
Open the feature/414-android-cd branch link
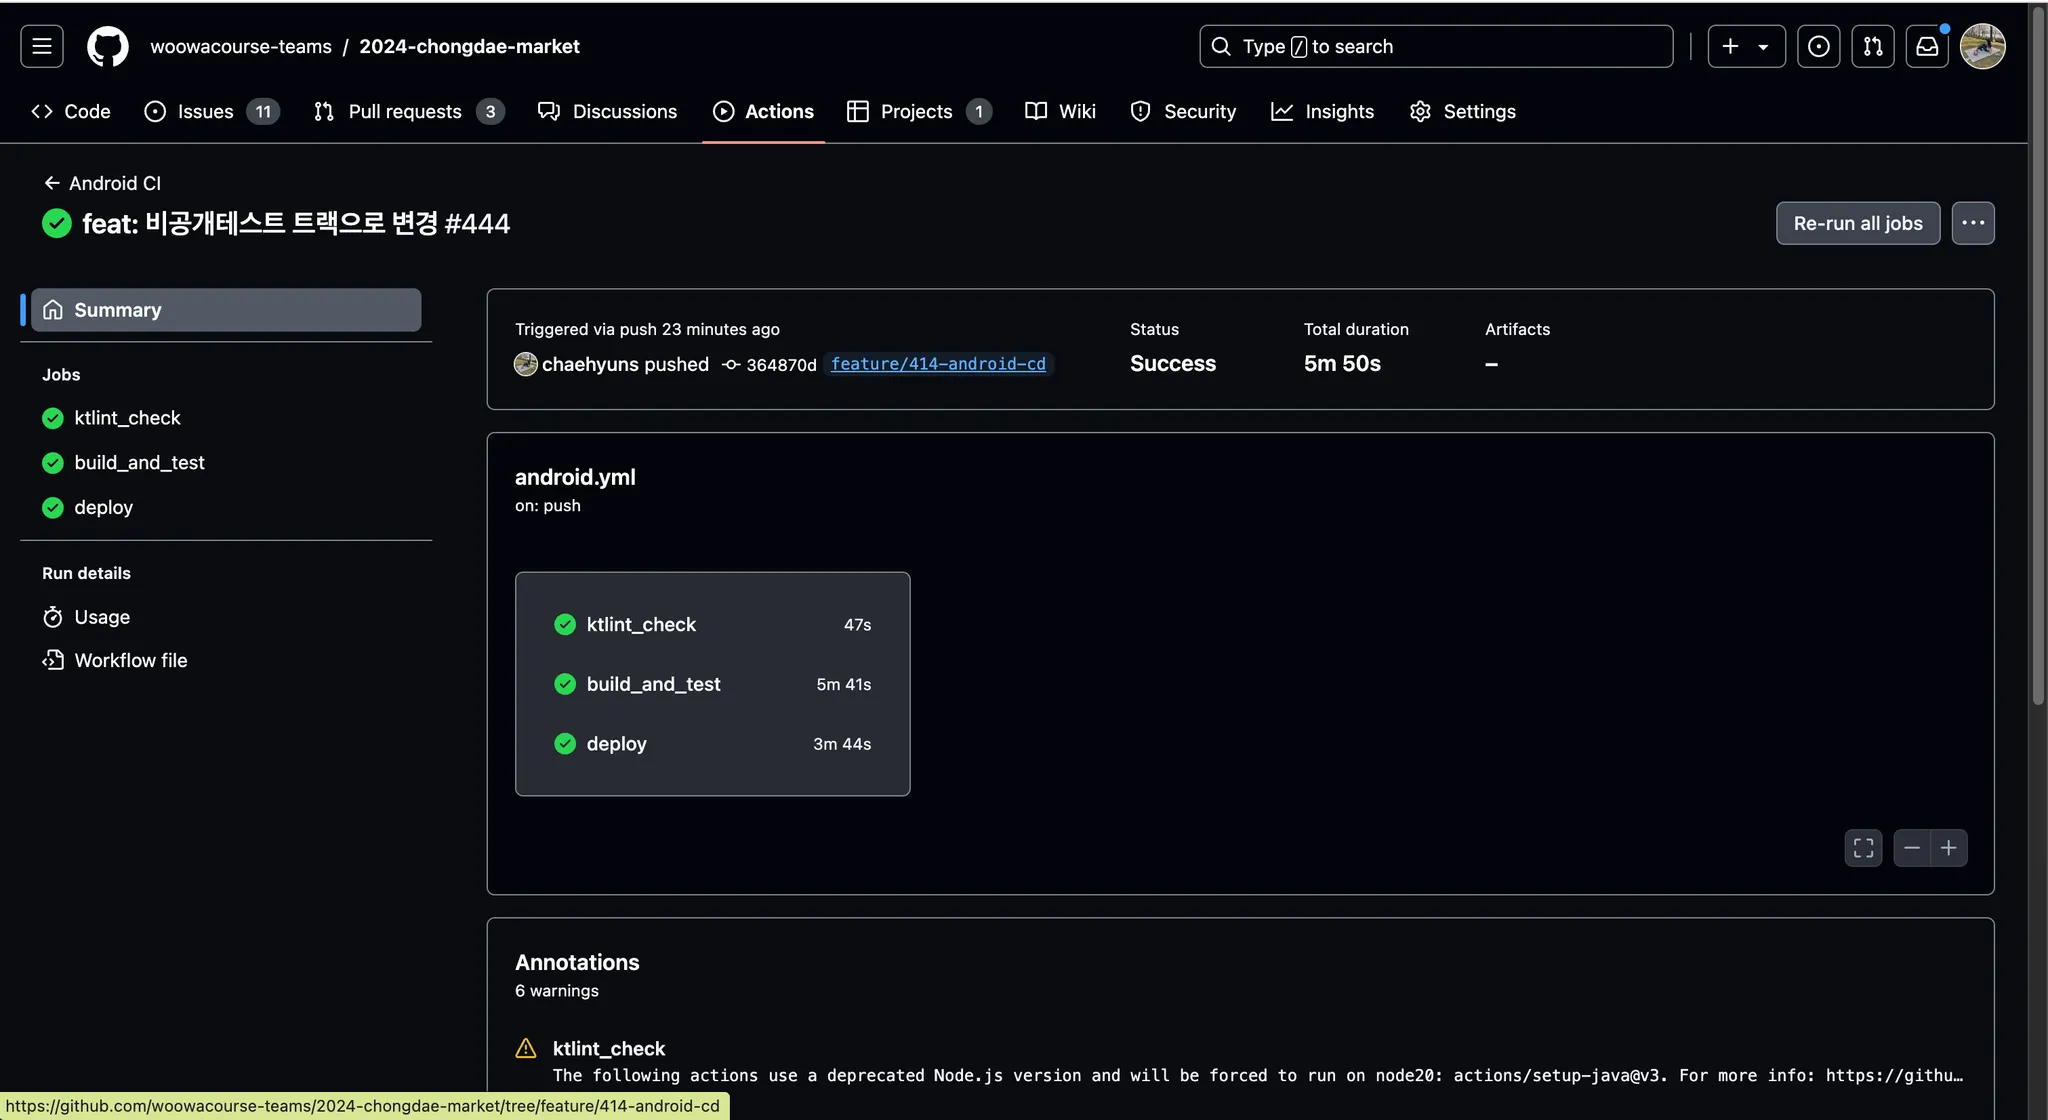(x=937, y=364)
